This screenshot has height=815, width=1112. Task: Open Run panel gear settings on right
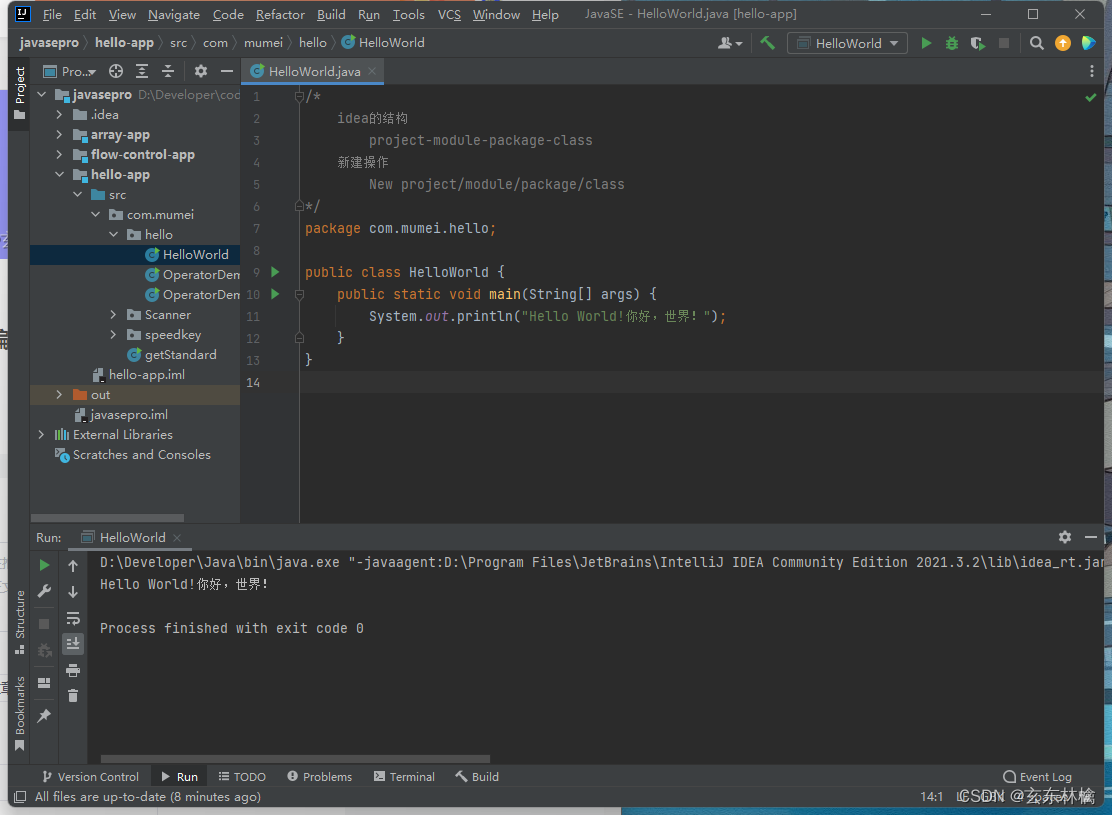[x=1064, y=537]
